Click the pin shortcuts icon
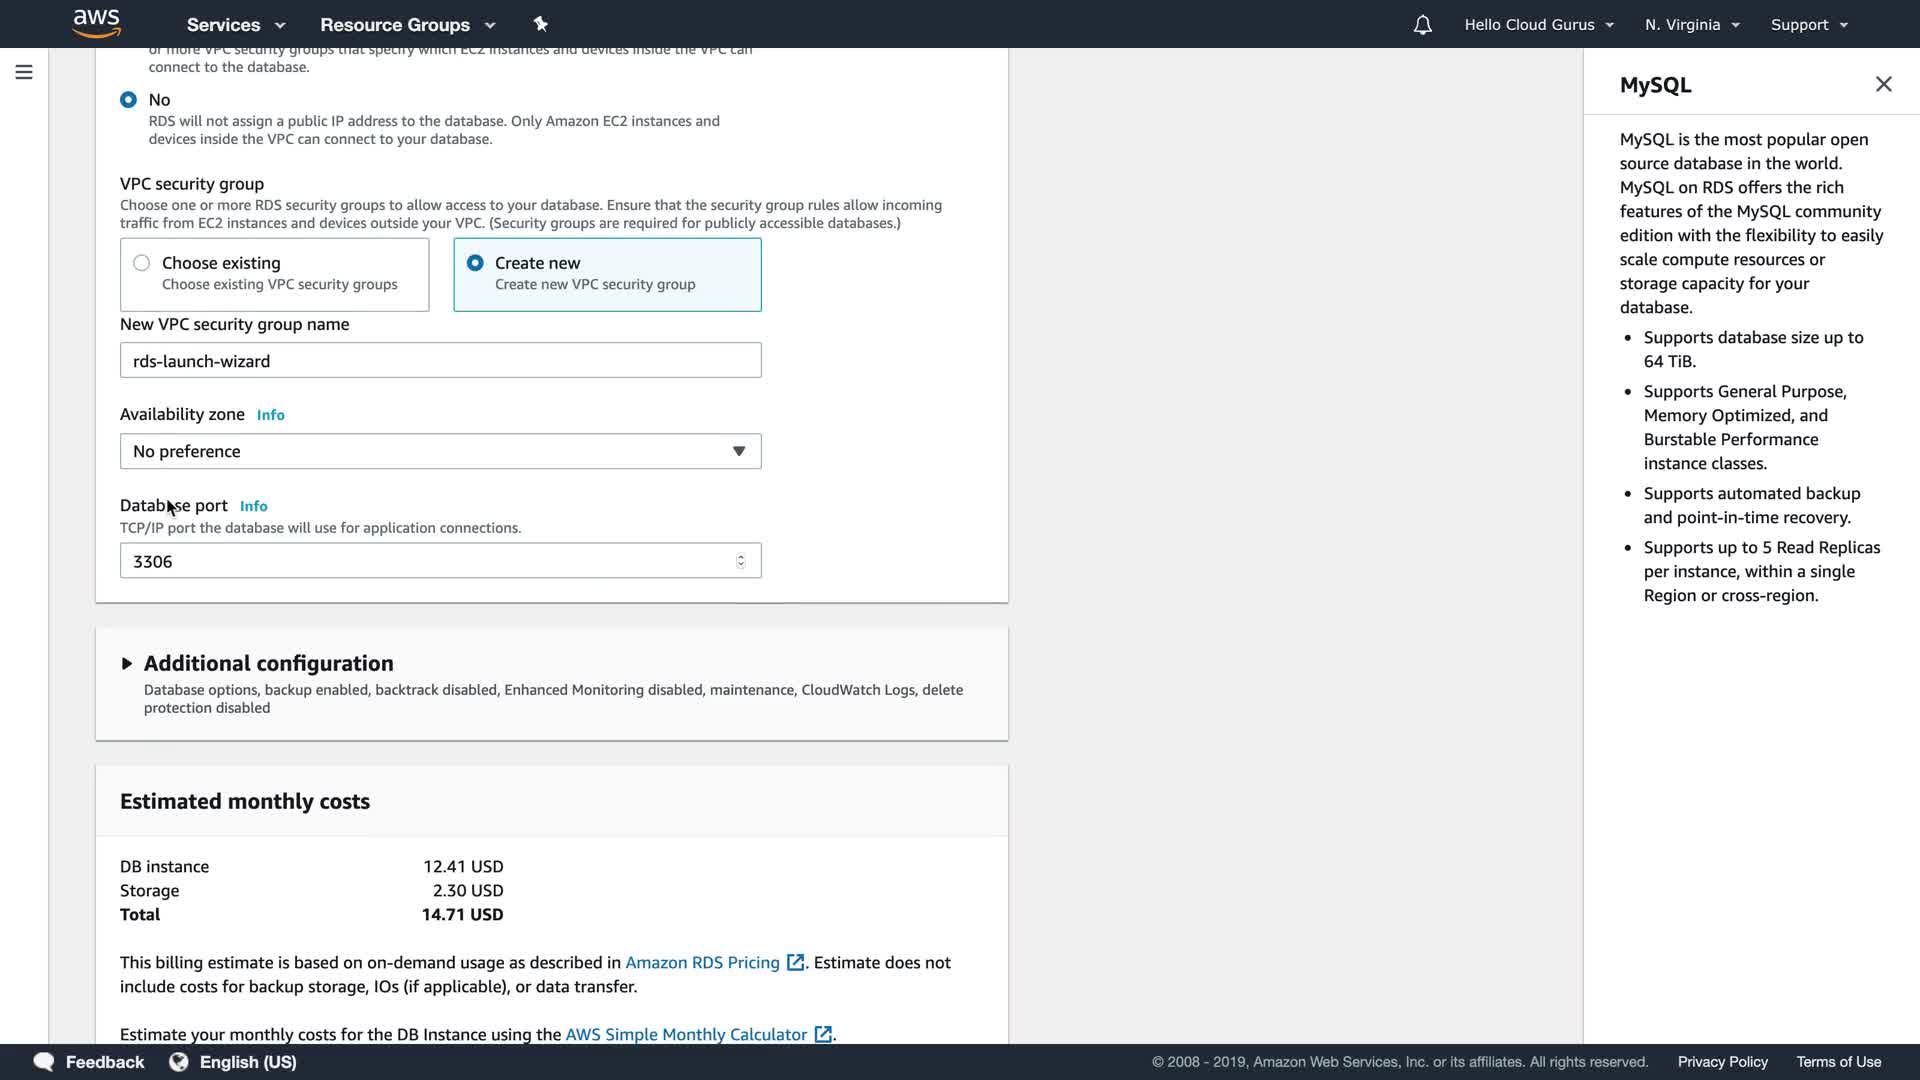 (x=541, y=24)
